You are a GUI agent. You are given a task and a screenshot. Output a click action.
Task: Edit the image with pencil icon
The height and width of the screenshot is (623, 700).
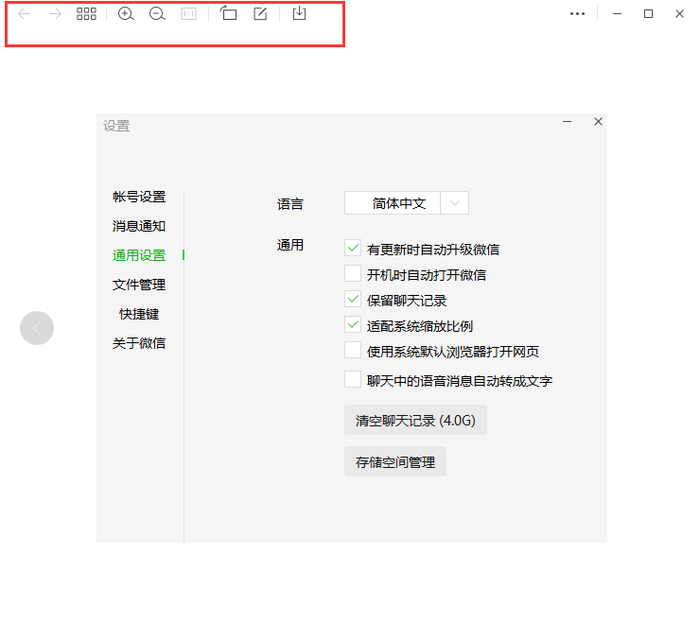click(260, 13)
